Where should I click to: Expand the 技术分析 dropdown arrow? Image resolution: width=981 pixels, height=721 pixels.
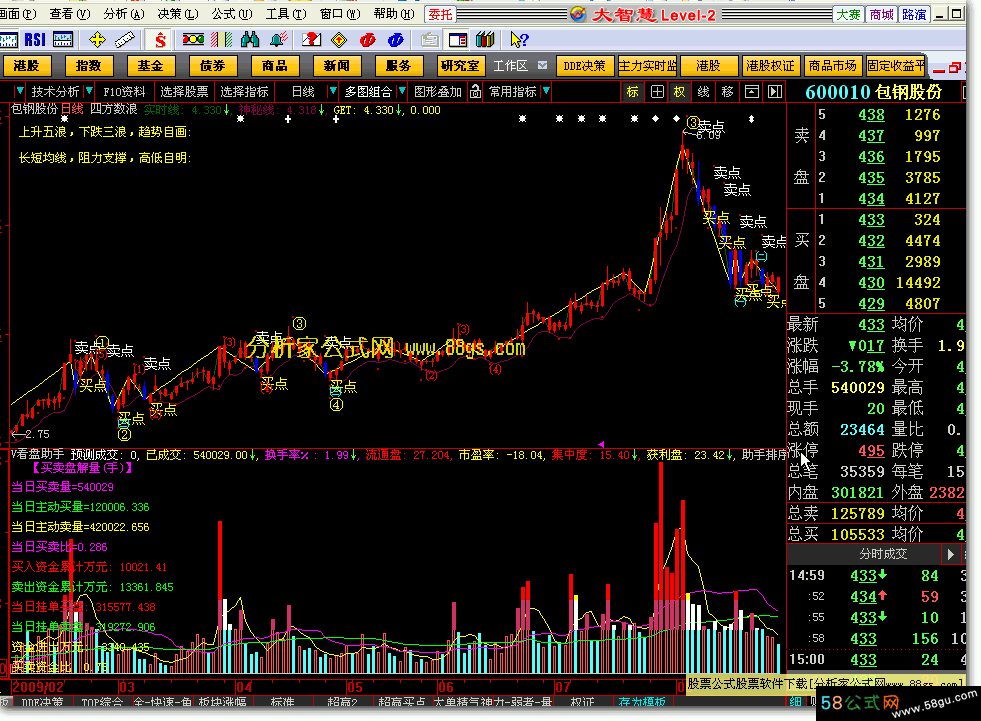(89, 91)
